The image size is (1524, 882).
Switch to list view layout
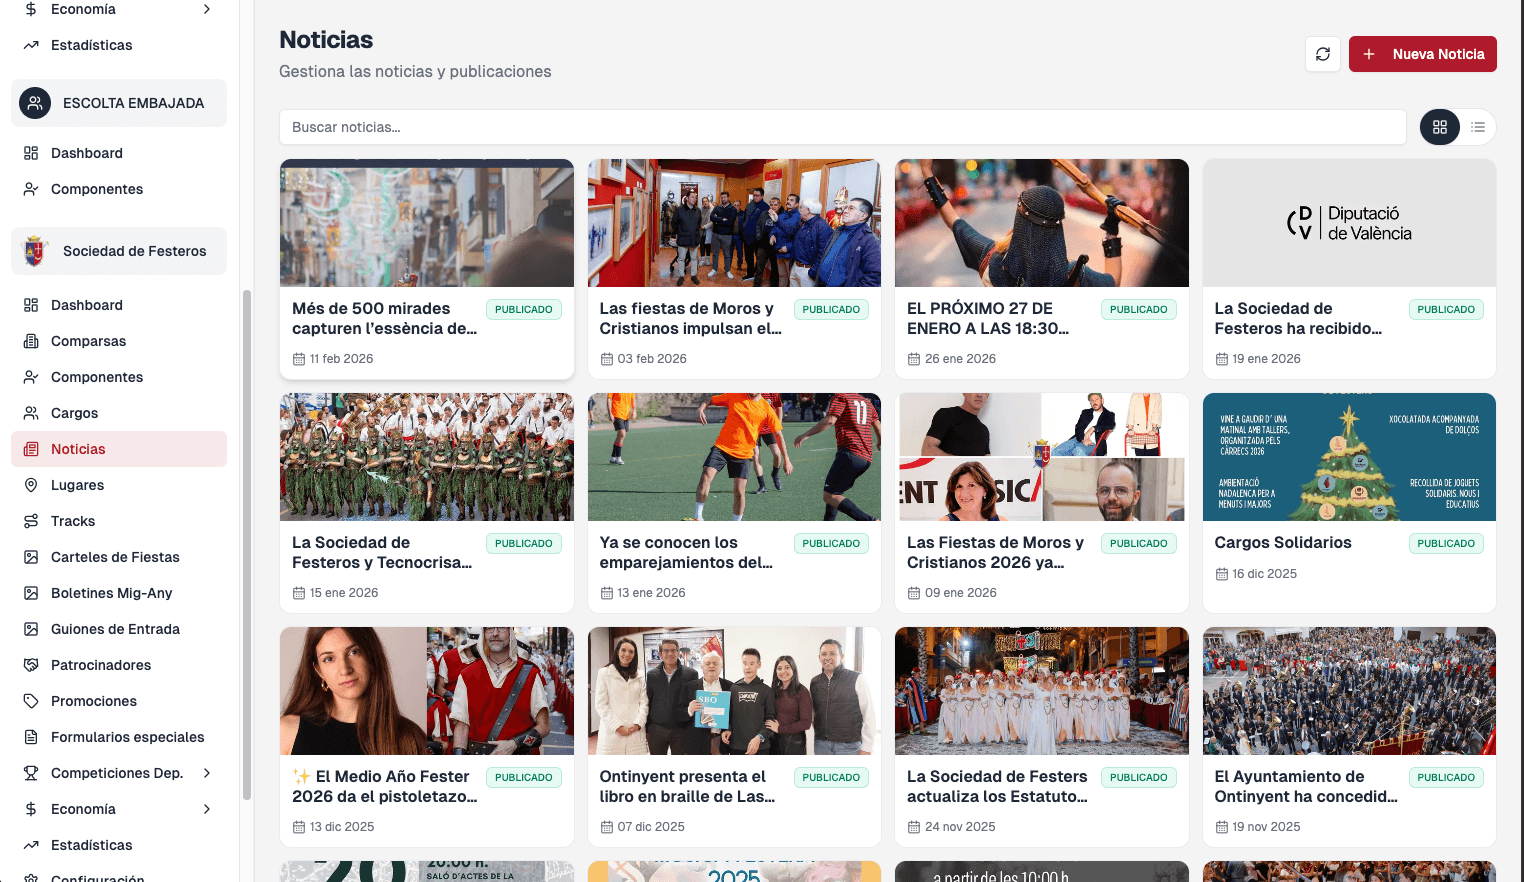[x=1477, y=127]
